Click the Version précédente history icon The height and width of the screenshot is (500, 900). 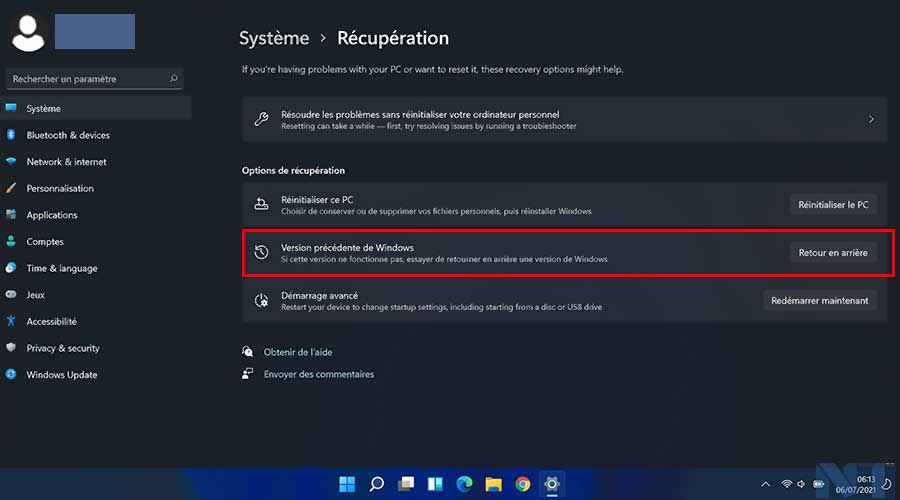261,252
